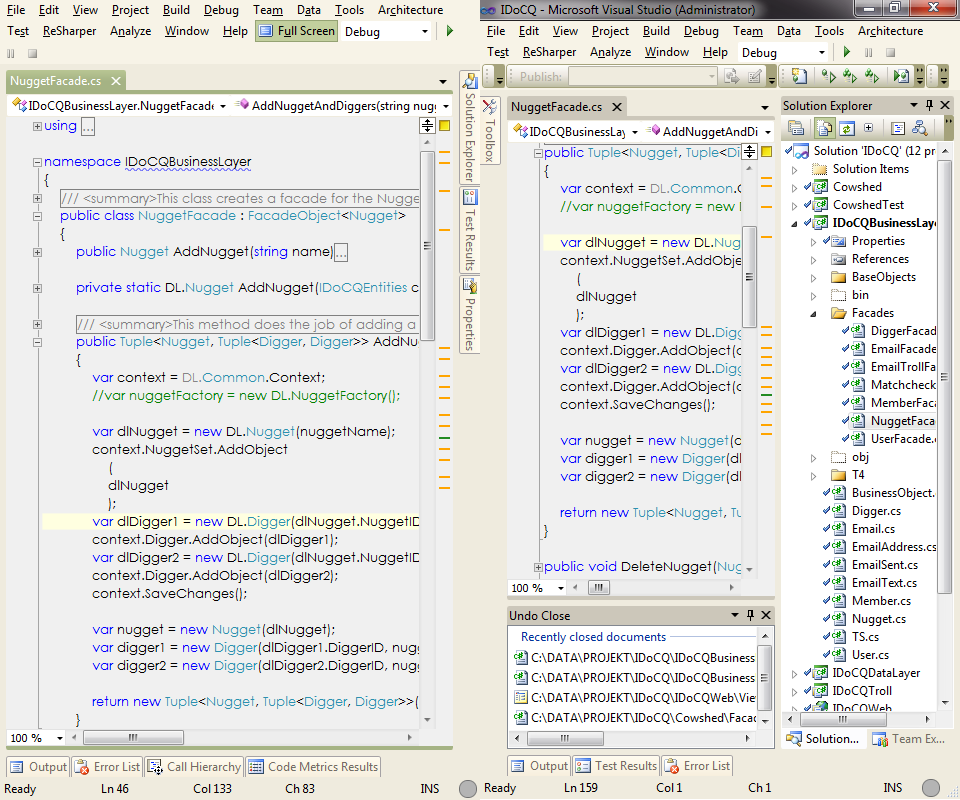Click the debug tests in current context icon
Screen dimensions: 960x800
pos(901,77)
